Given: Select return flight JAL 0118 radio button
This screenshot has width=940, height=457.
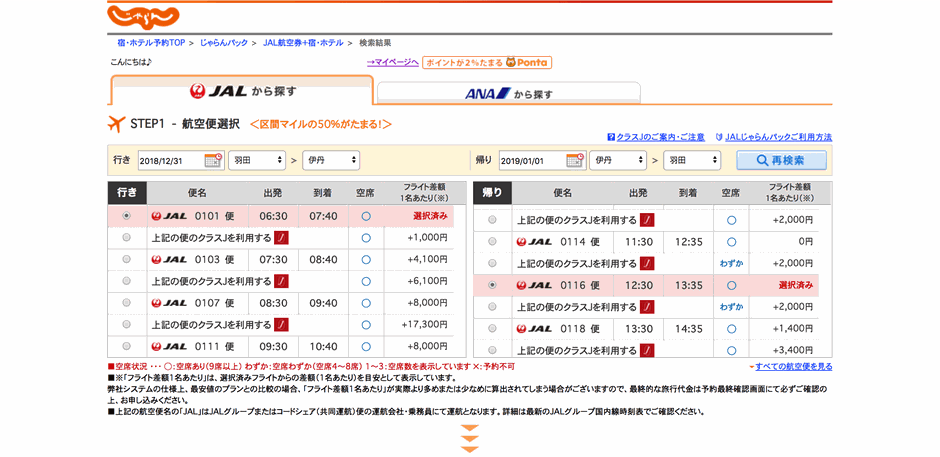Looking at the screenshot, I should (x=492, y=329).
